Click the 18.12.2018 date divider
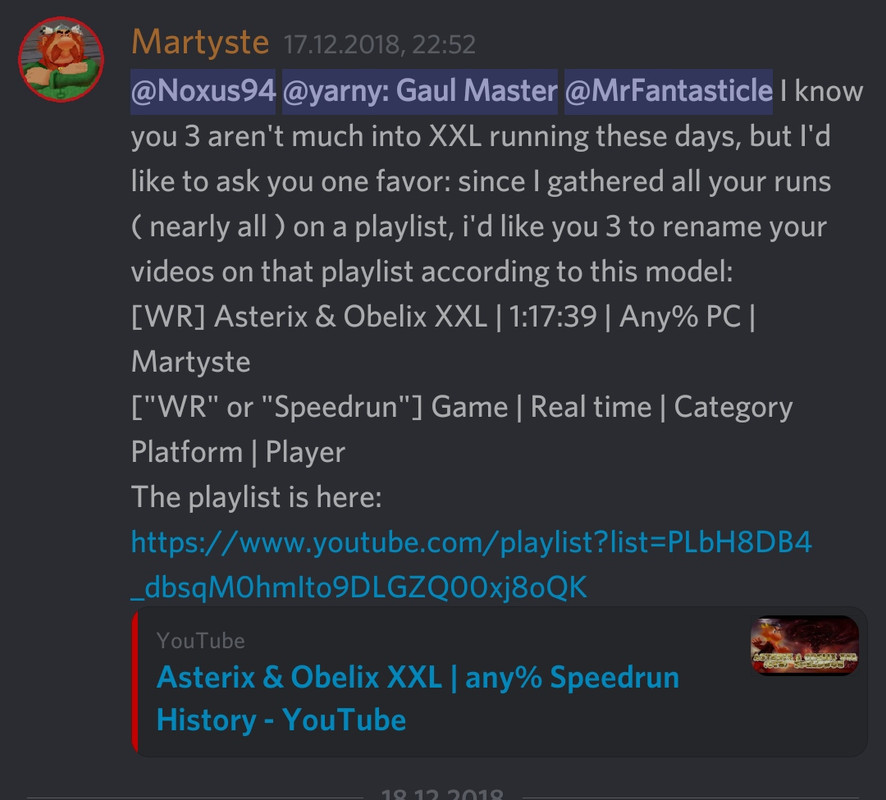The image size is (886, 800). click(442, 794)
